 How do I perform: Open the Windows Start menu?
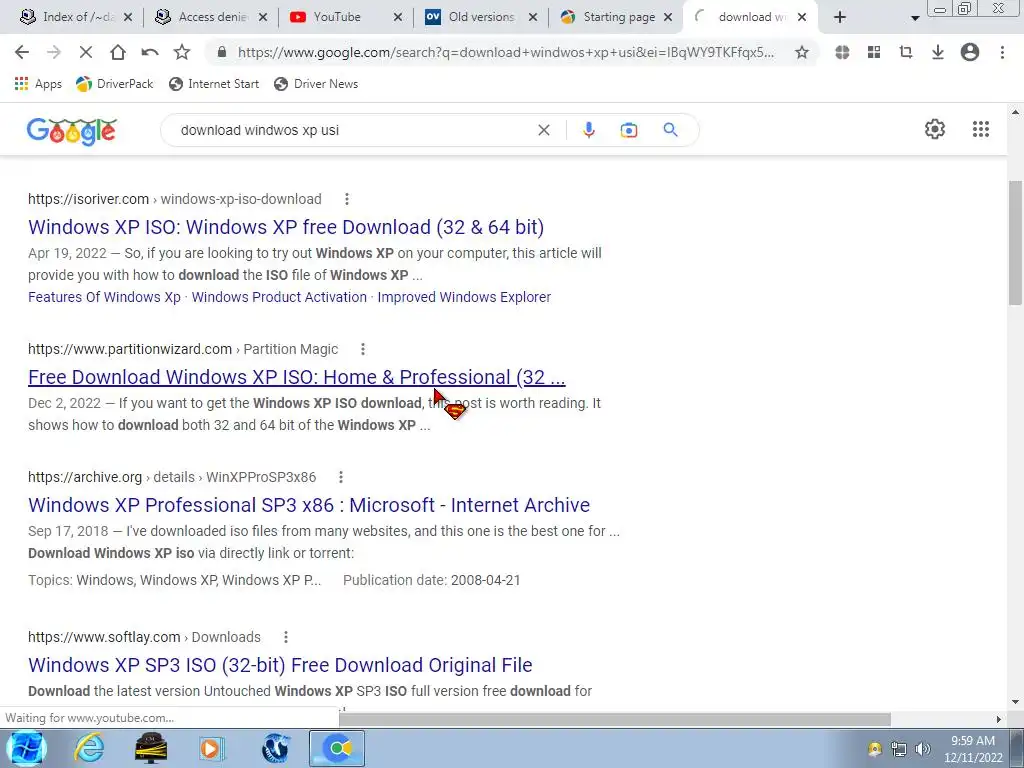coord(25,748)
